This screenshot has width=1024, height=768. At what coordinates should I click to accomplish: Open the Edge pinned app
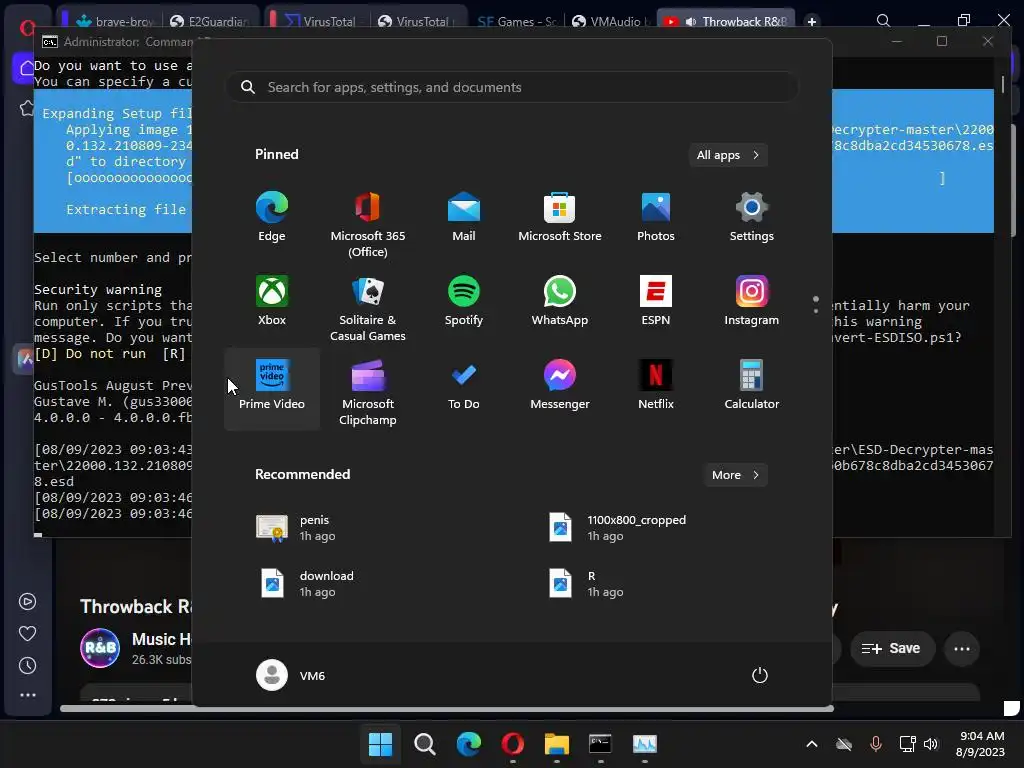tap(272, 217)
